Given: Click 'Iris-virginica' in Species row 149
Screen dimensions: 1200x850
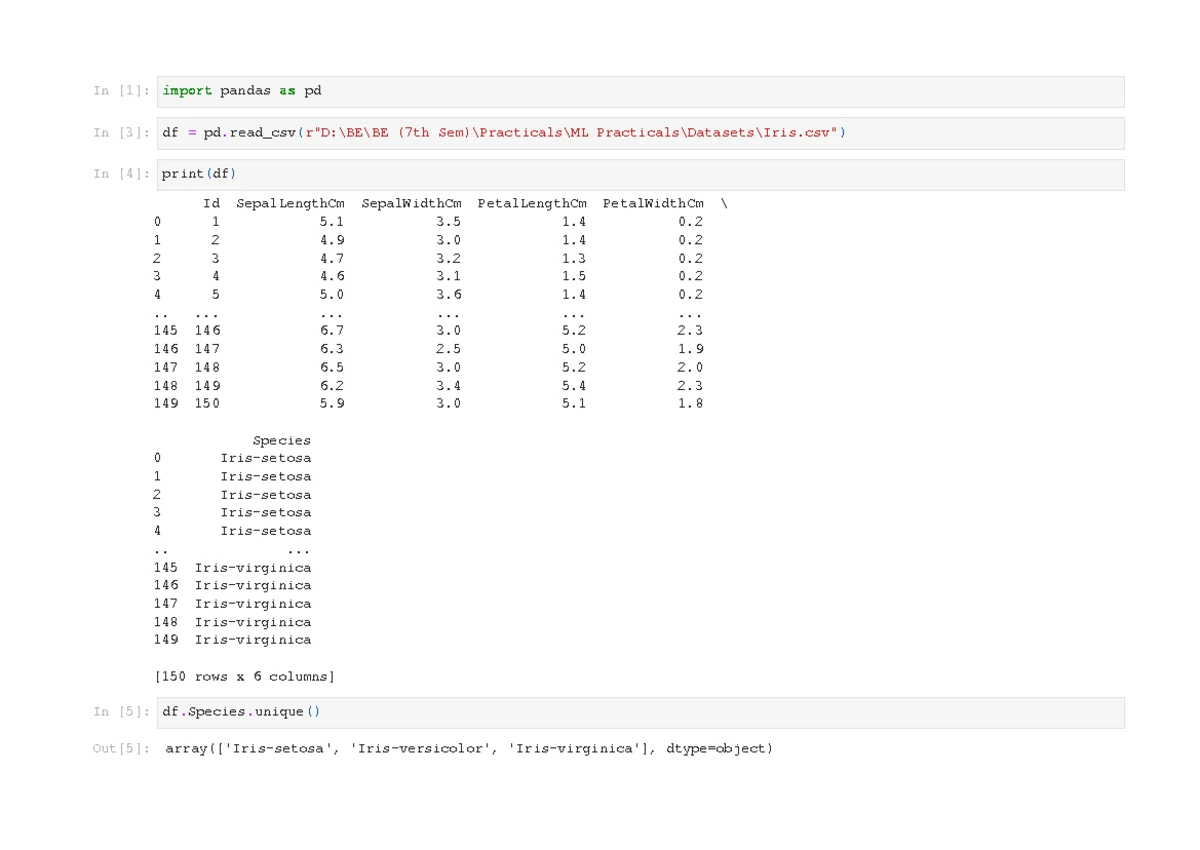Looking at the screenshot, I should [x=253, y=640].
